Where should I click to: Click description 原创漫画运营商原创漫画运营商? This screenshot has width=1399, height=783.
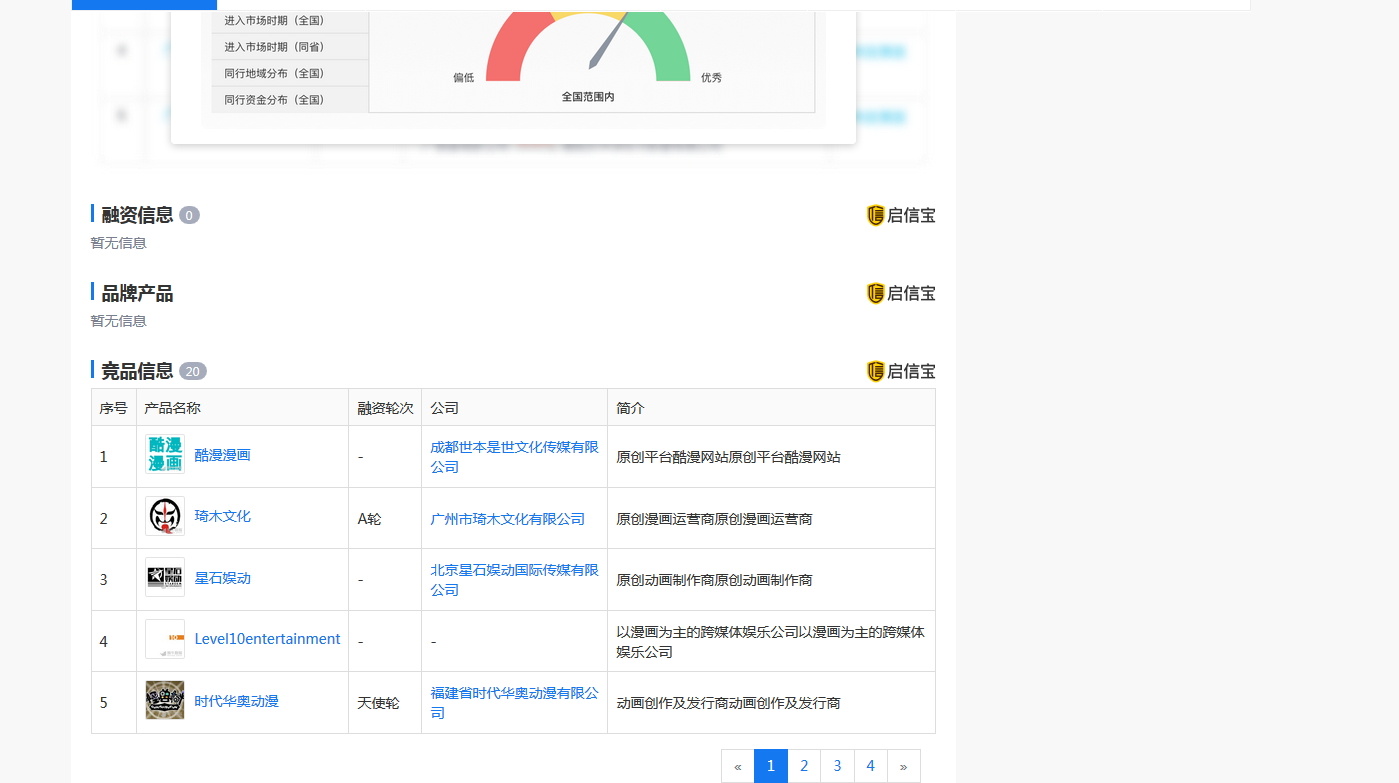pyautogui.click(x=715, y=519)
